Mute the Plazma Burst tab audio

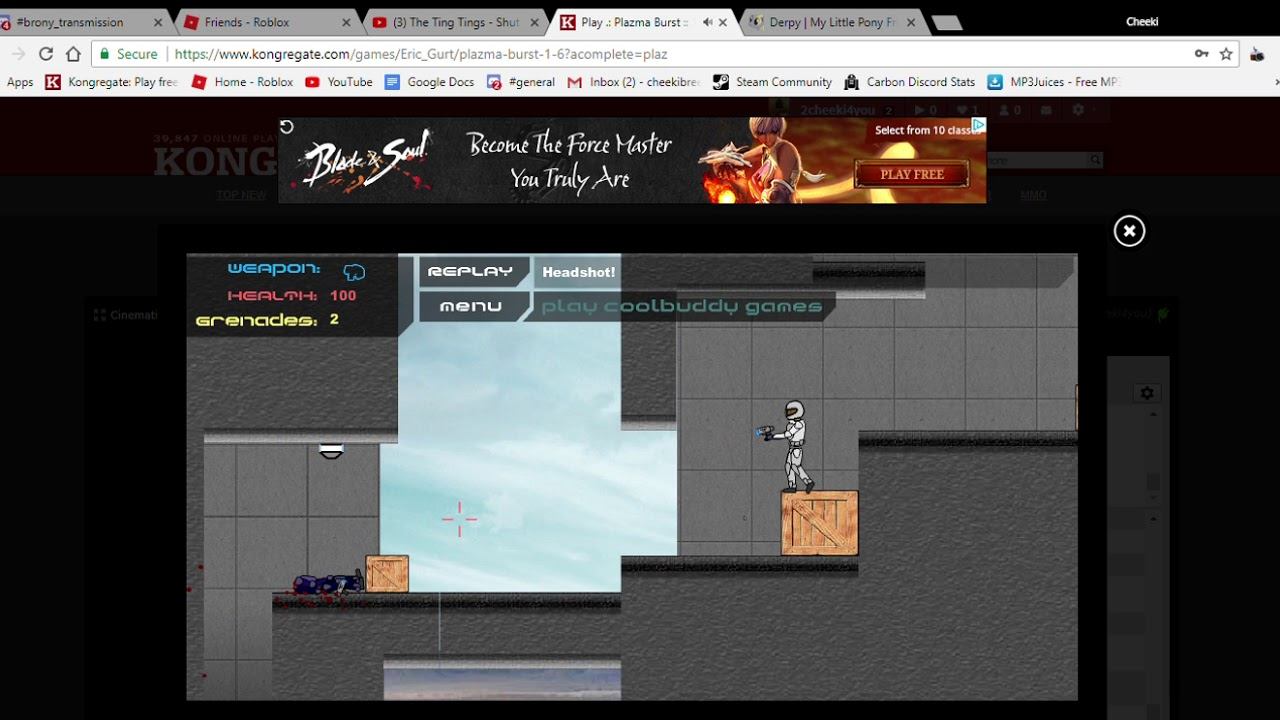pyautogui.click(x=708, y=22)
